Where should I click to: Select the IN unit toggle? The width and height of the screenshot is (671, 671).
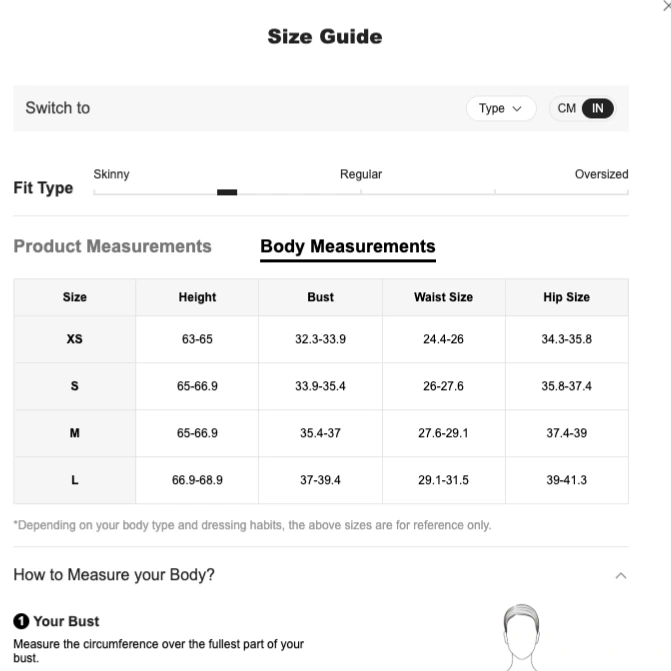[597, 108]
